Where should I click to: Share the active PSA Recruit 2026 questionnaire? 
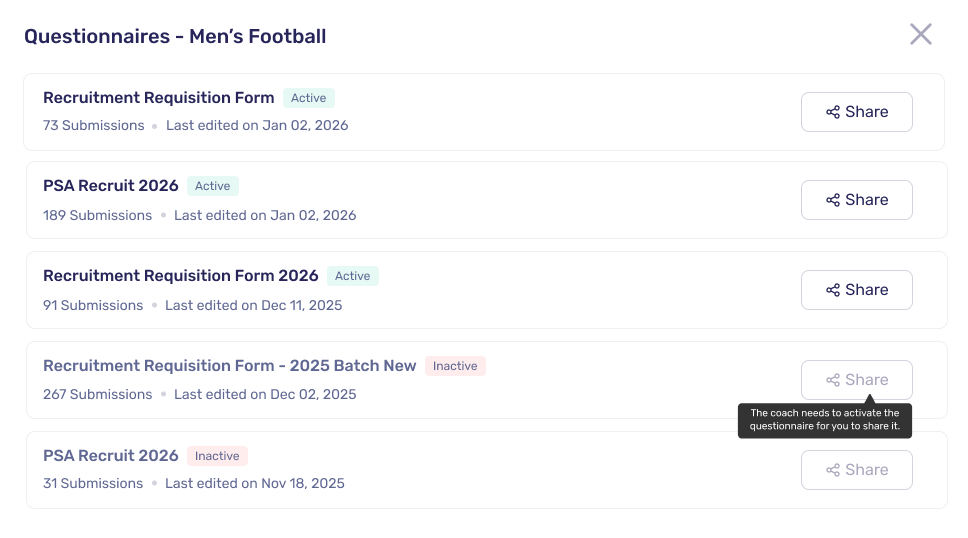857,200
